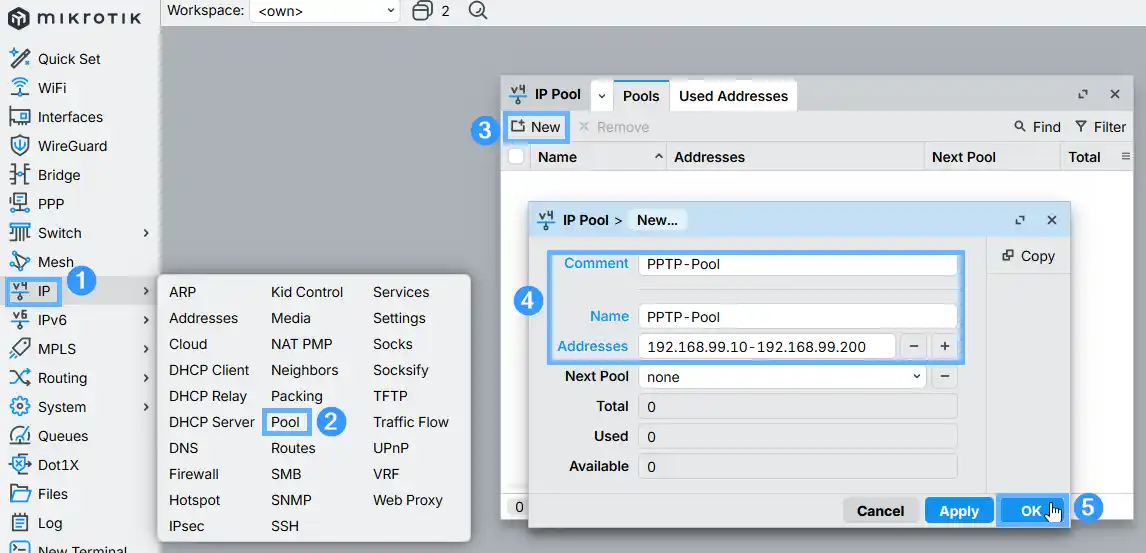Click the search magnifier icon in top bar
The width and height of the screenshot is (1146, 553).
[x=478, y=11]
